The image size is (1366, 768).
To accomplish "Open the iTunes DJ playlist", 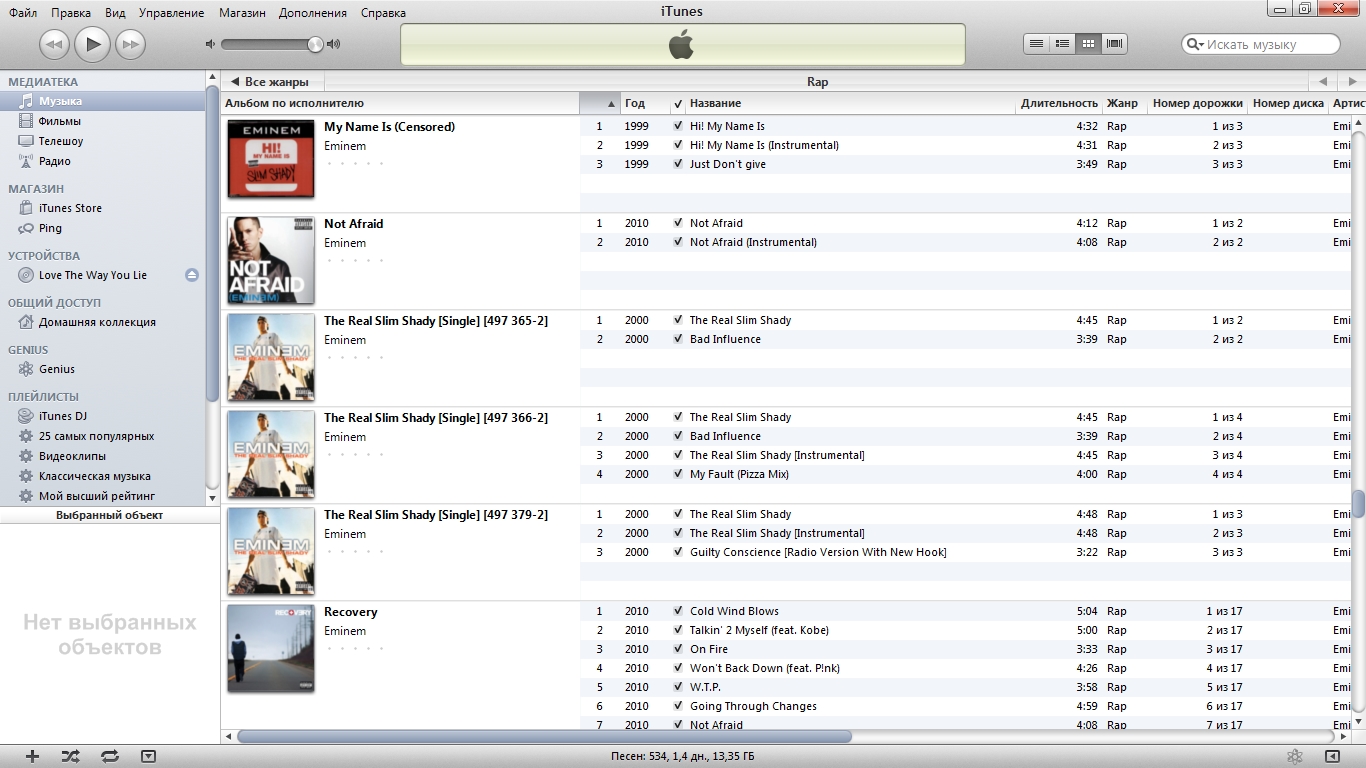I will pos(103,416).
